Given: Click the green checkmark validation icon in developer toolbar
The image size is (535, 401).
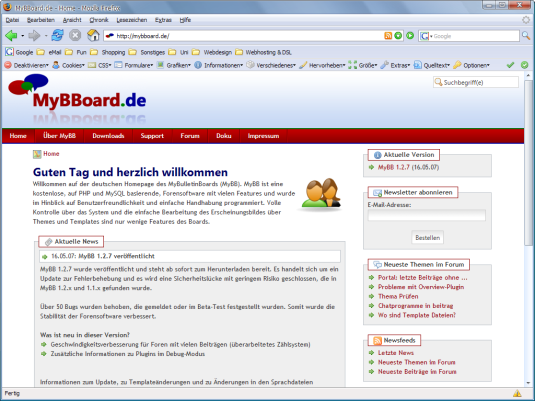Looking at the screenshot, I should 510,65.
